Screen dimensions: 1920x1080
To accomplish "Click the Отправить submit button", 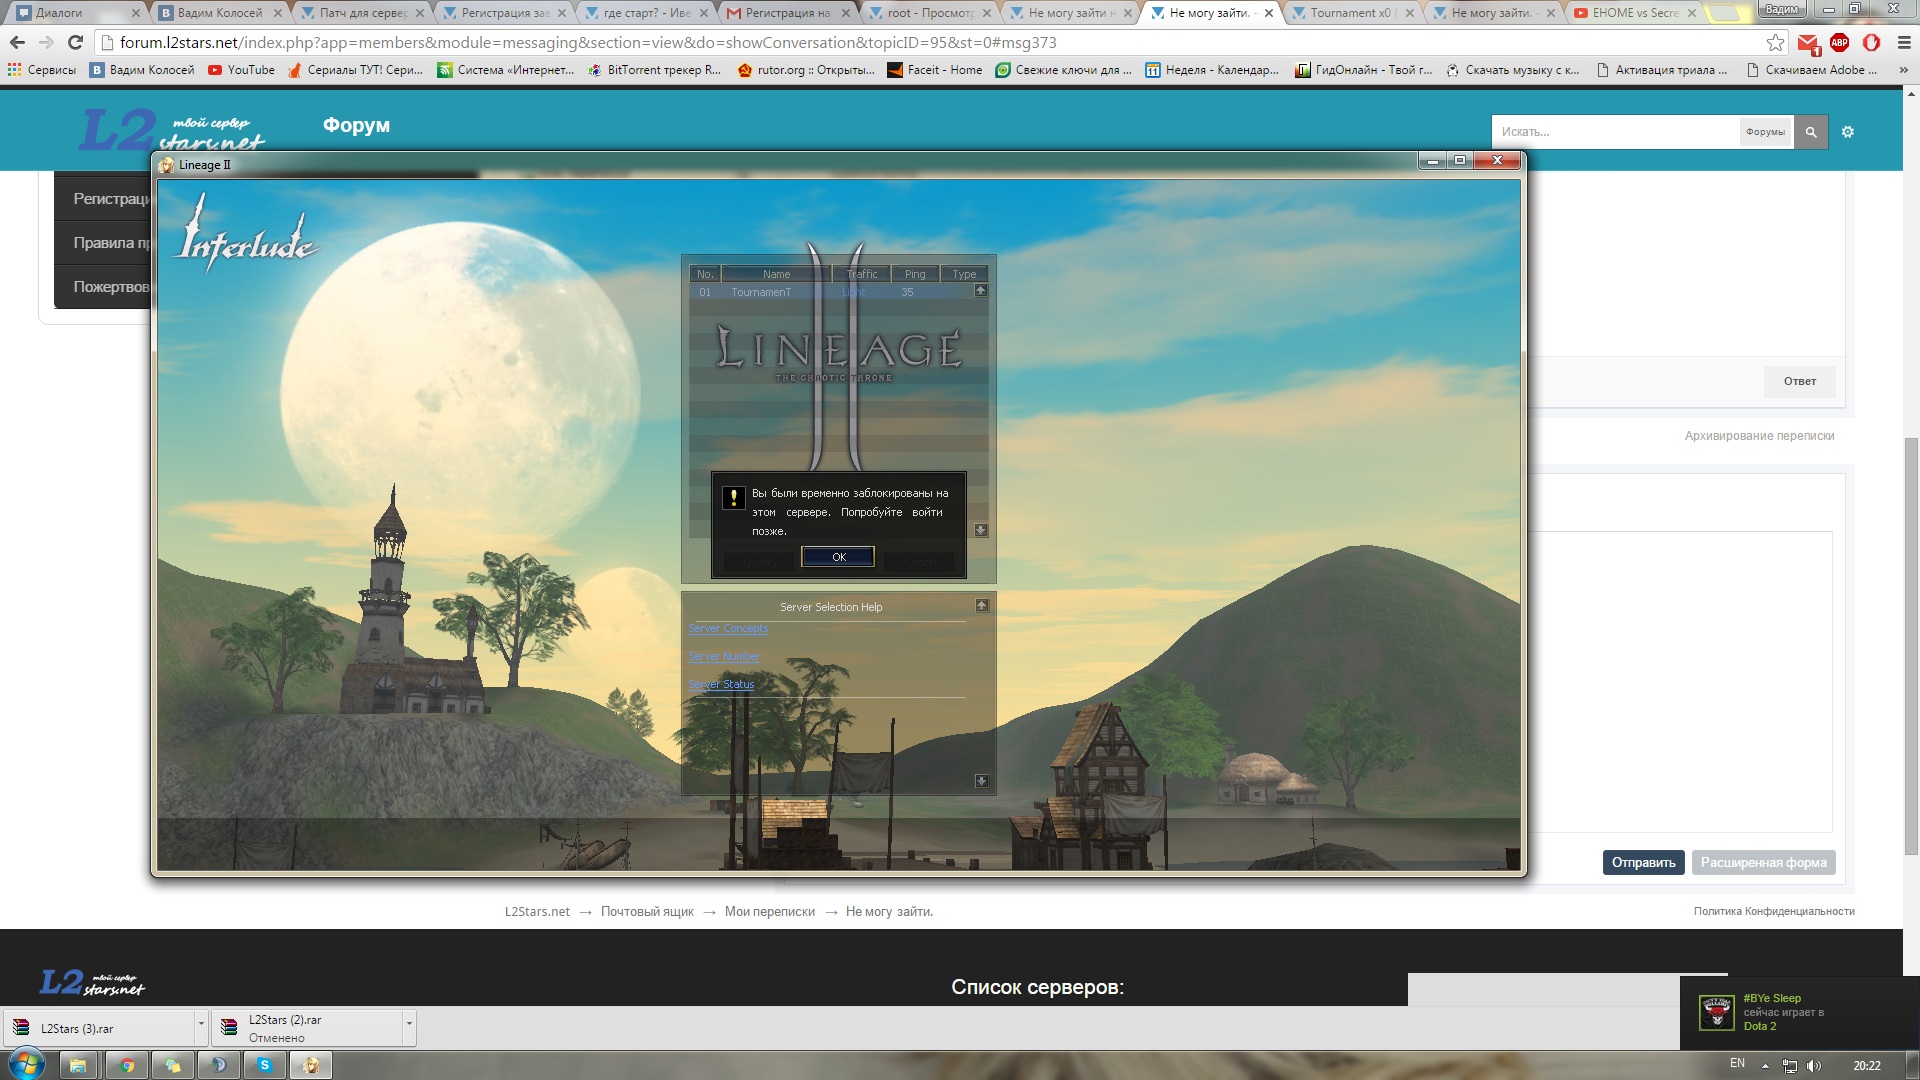I will click(x=1643, y=863).
